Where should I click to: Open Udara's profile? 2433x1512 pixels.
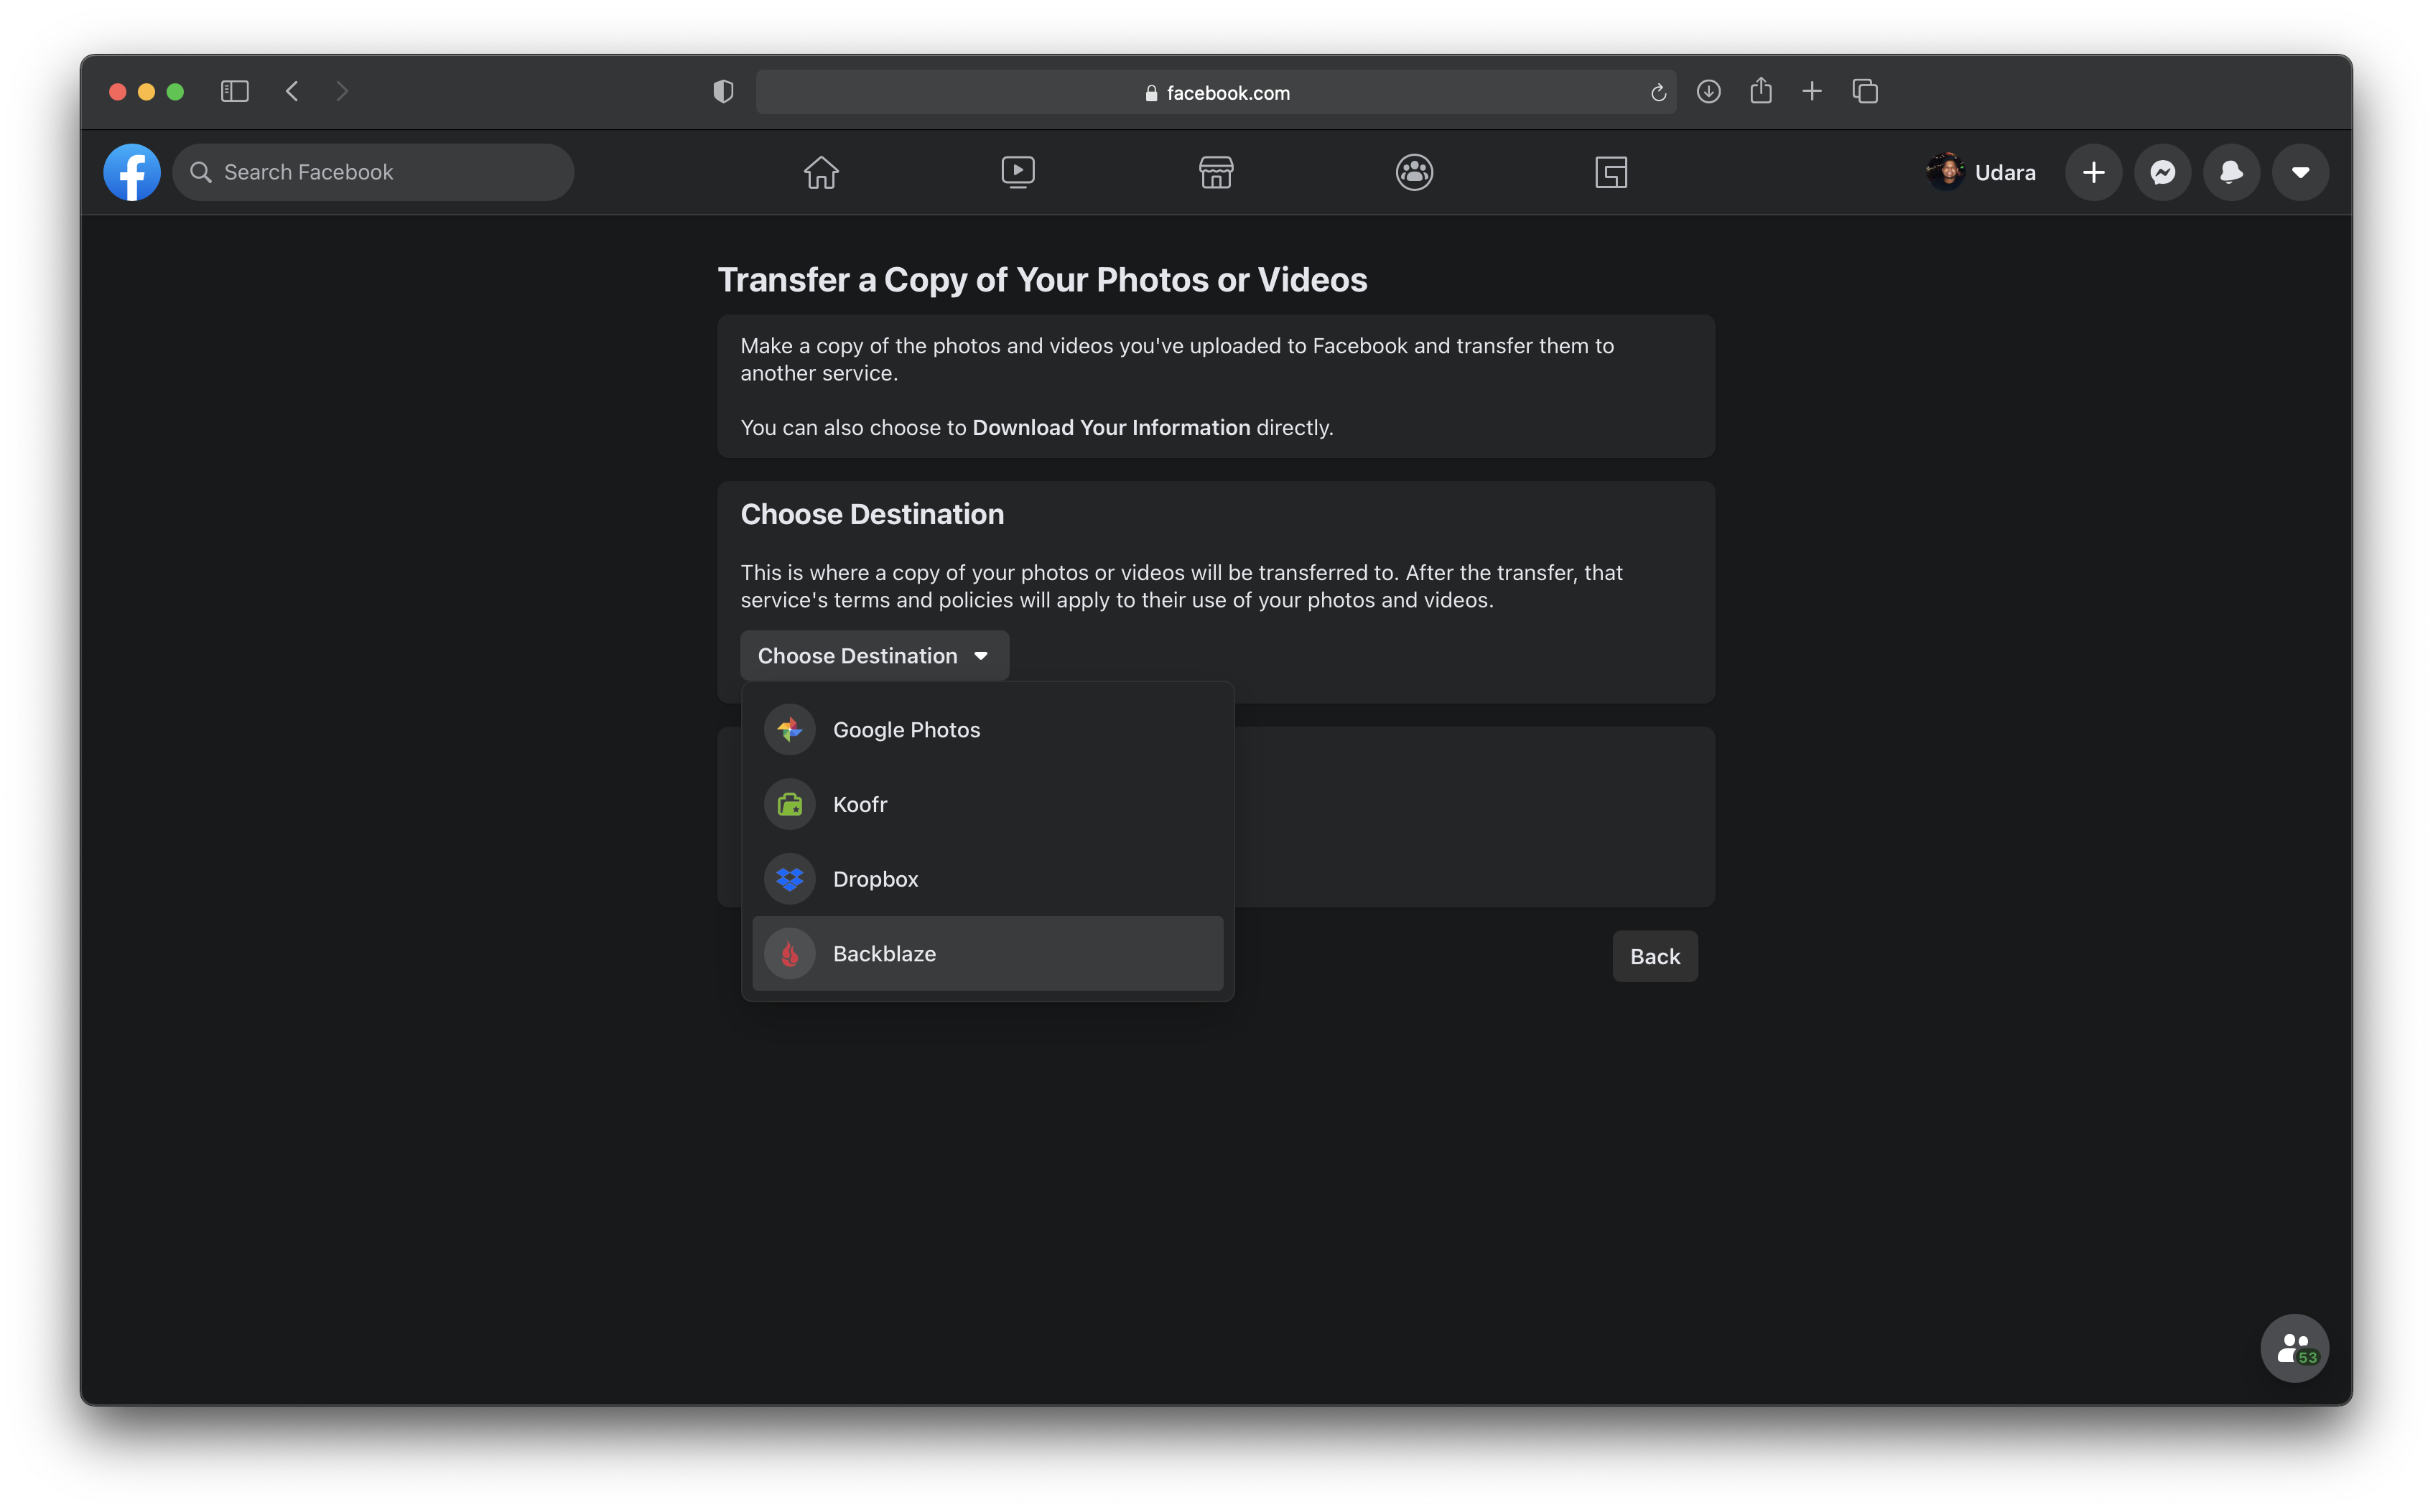(1981, 172)
